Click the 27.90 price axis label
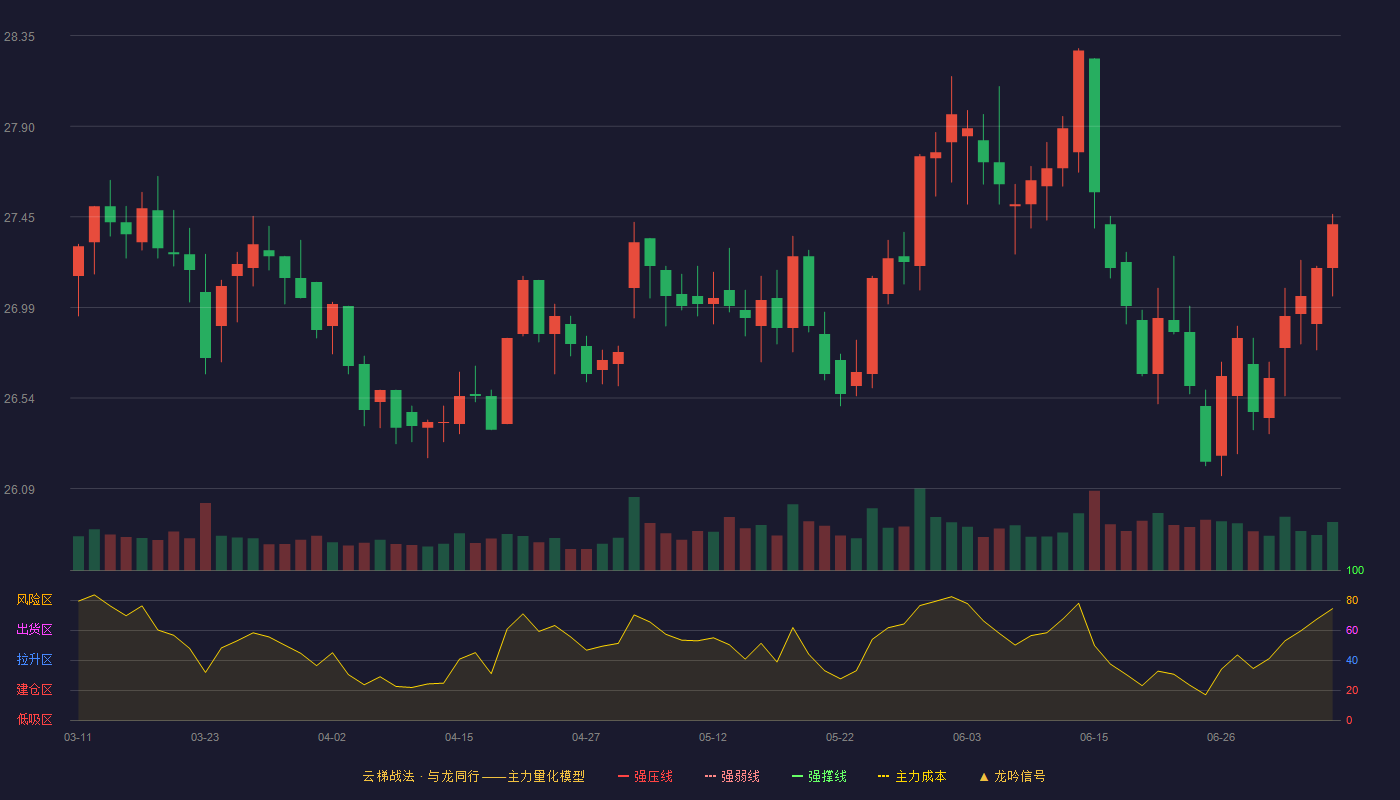This screenshot has width=1400, height=800. pyautogui.click(x=19, y=127)
